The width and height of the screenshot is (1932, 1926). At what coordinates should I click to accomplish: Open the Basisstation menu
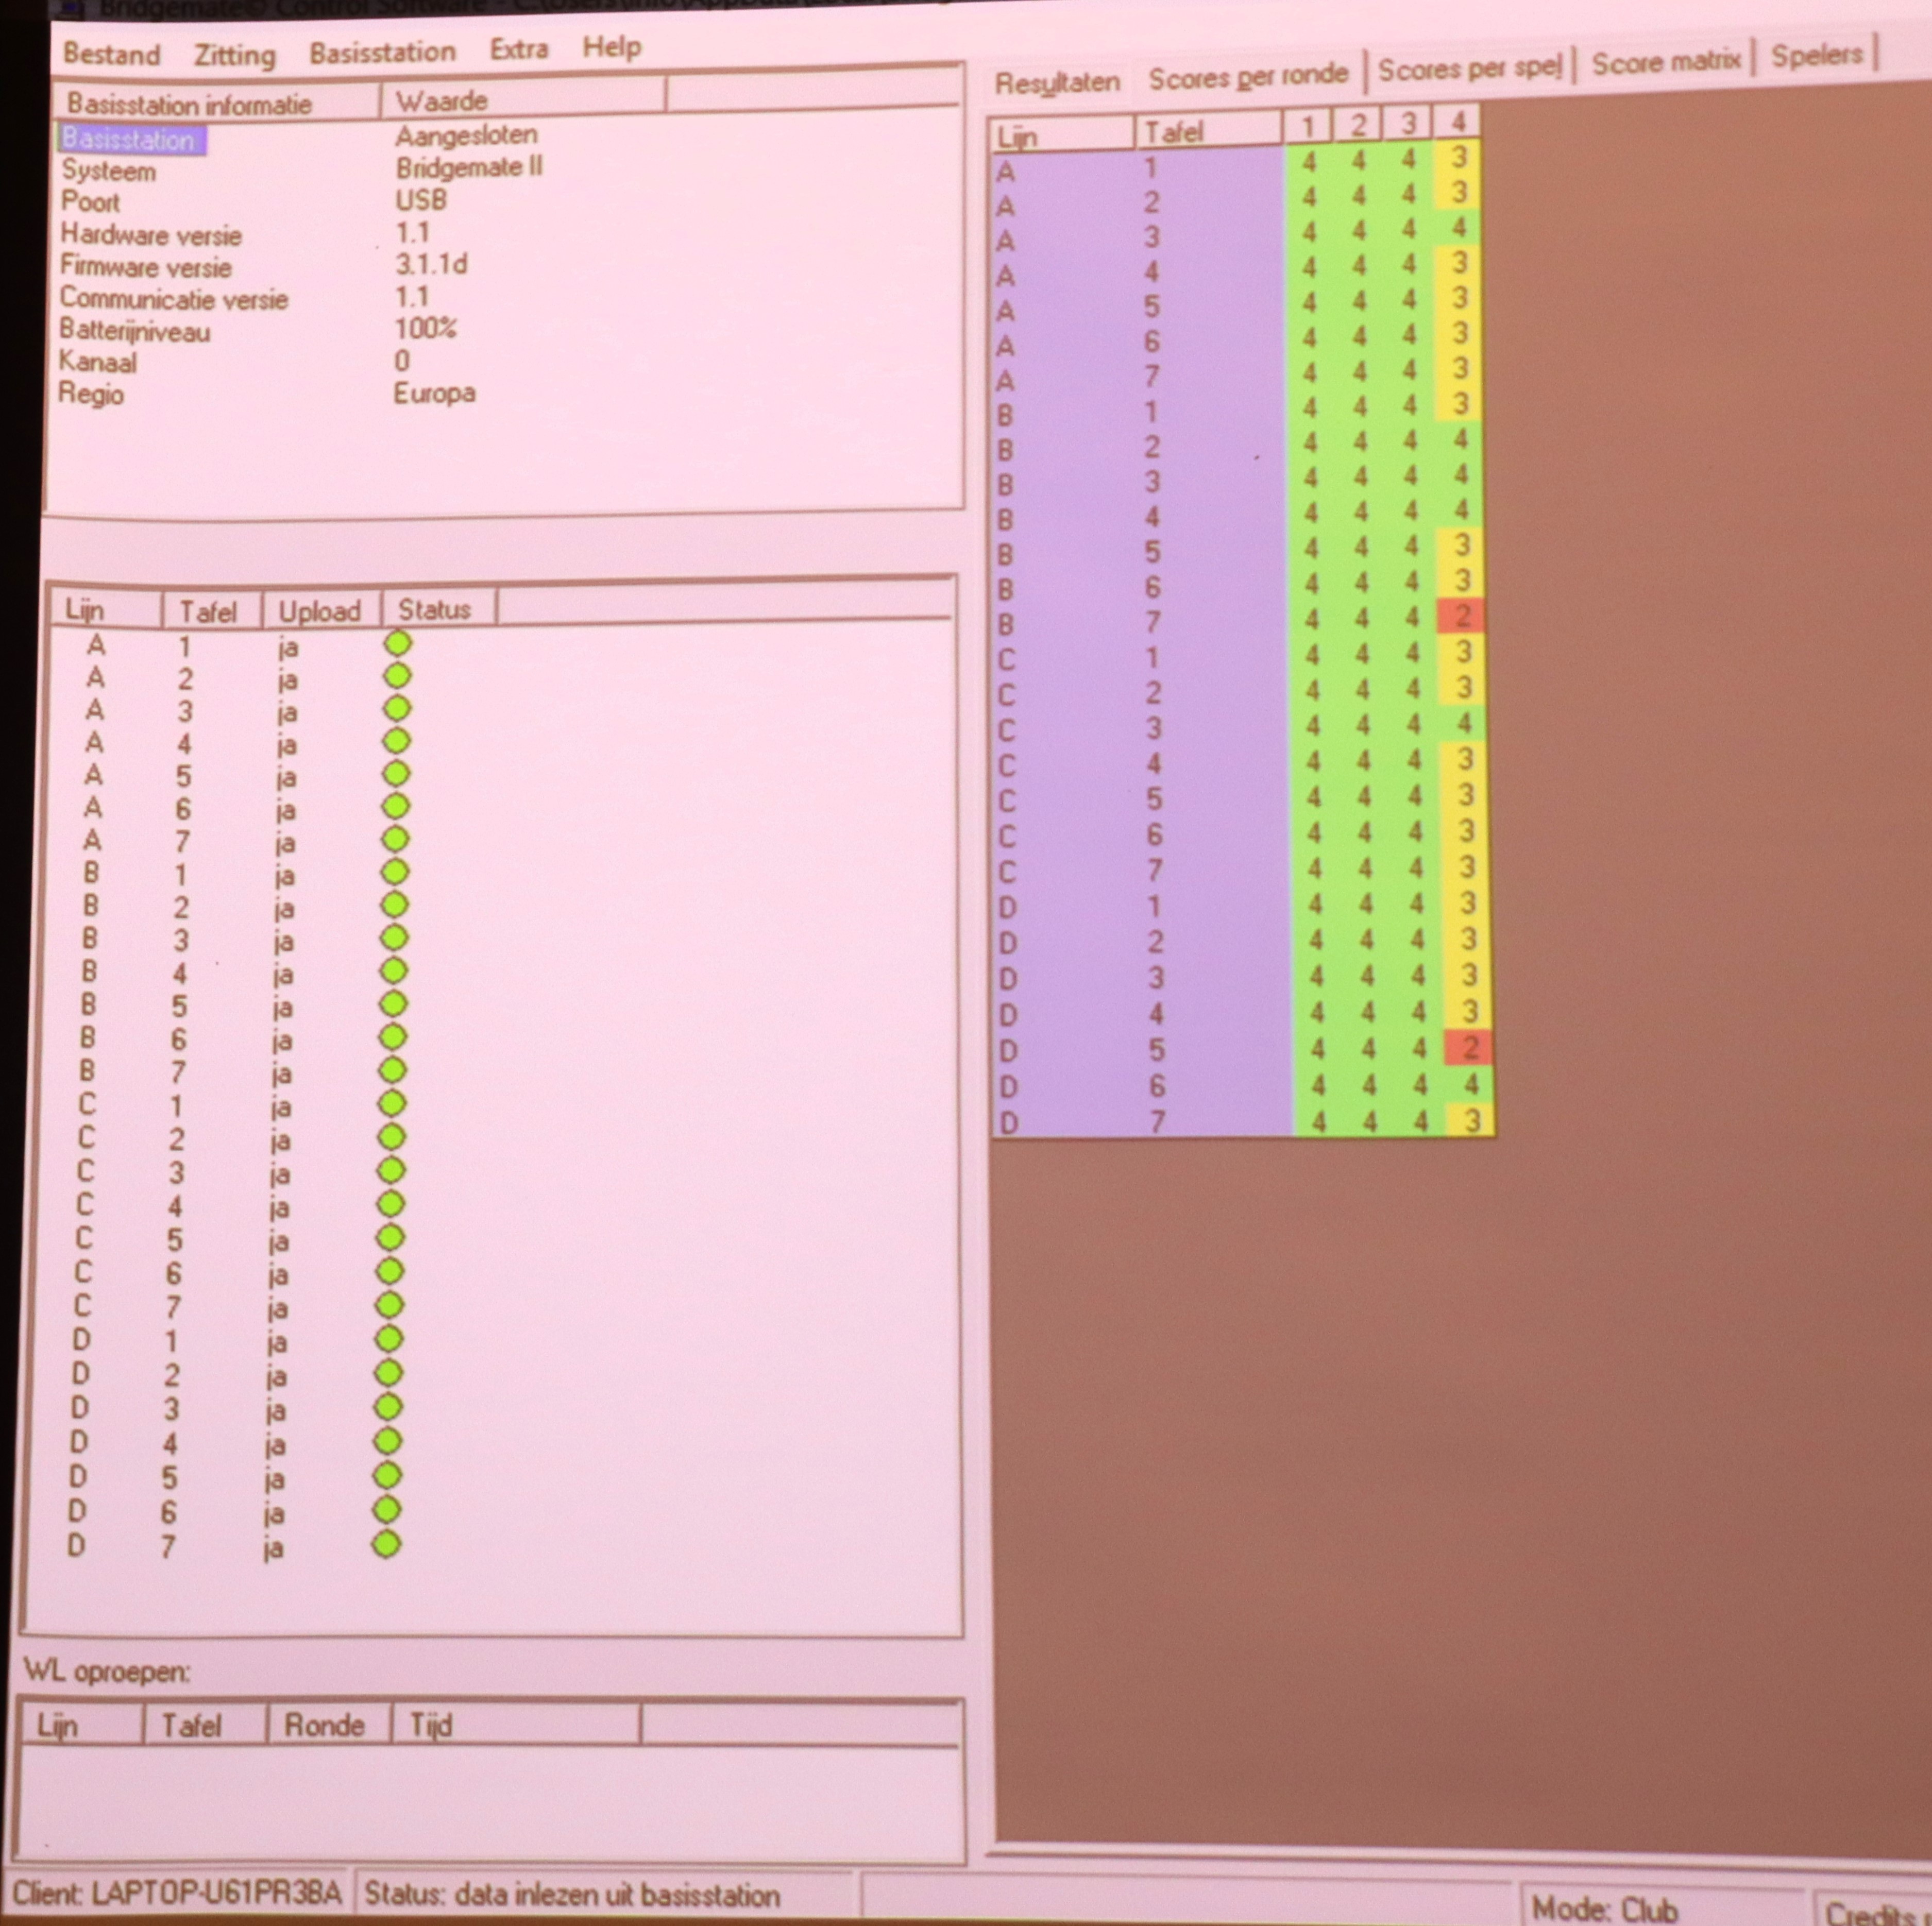click(x=382, y=51)
